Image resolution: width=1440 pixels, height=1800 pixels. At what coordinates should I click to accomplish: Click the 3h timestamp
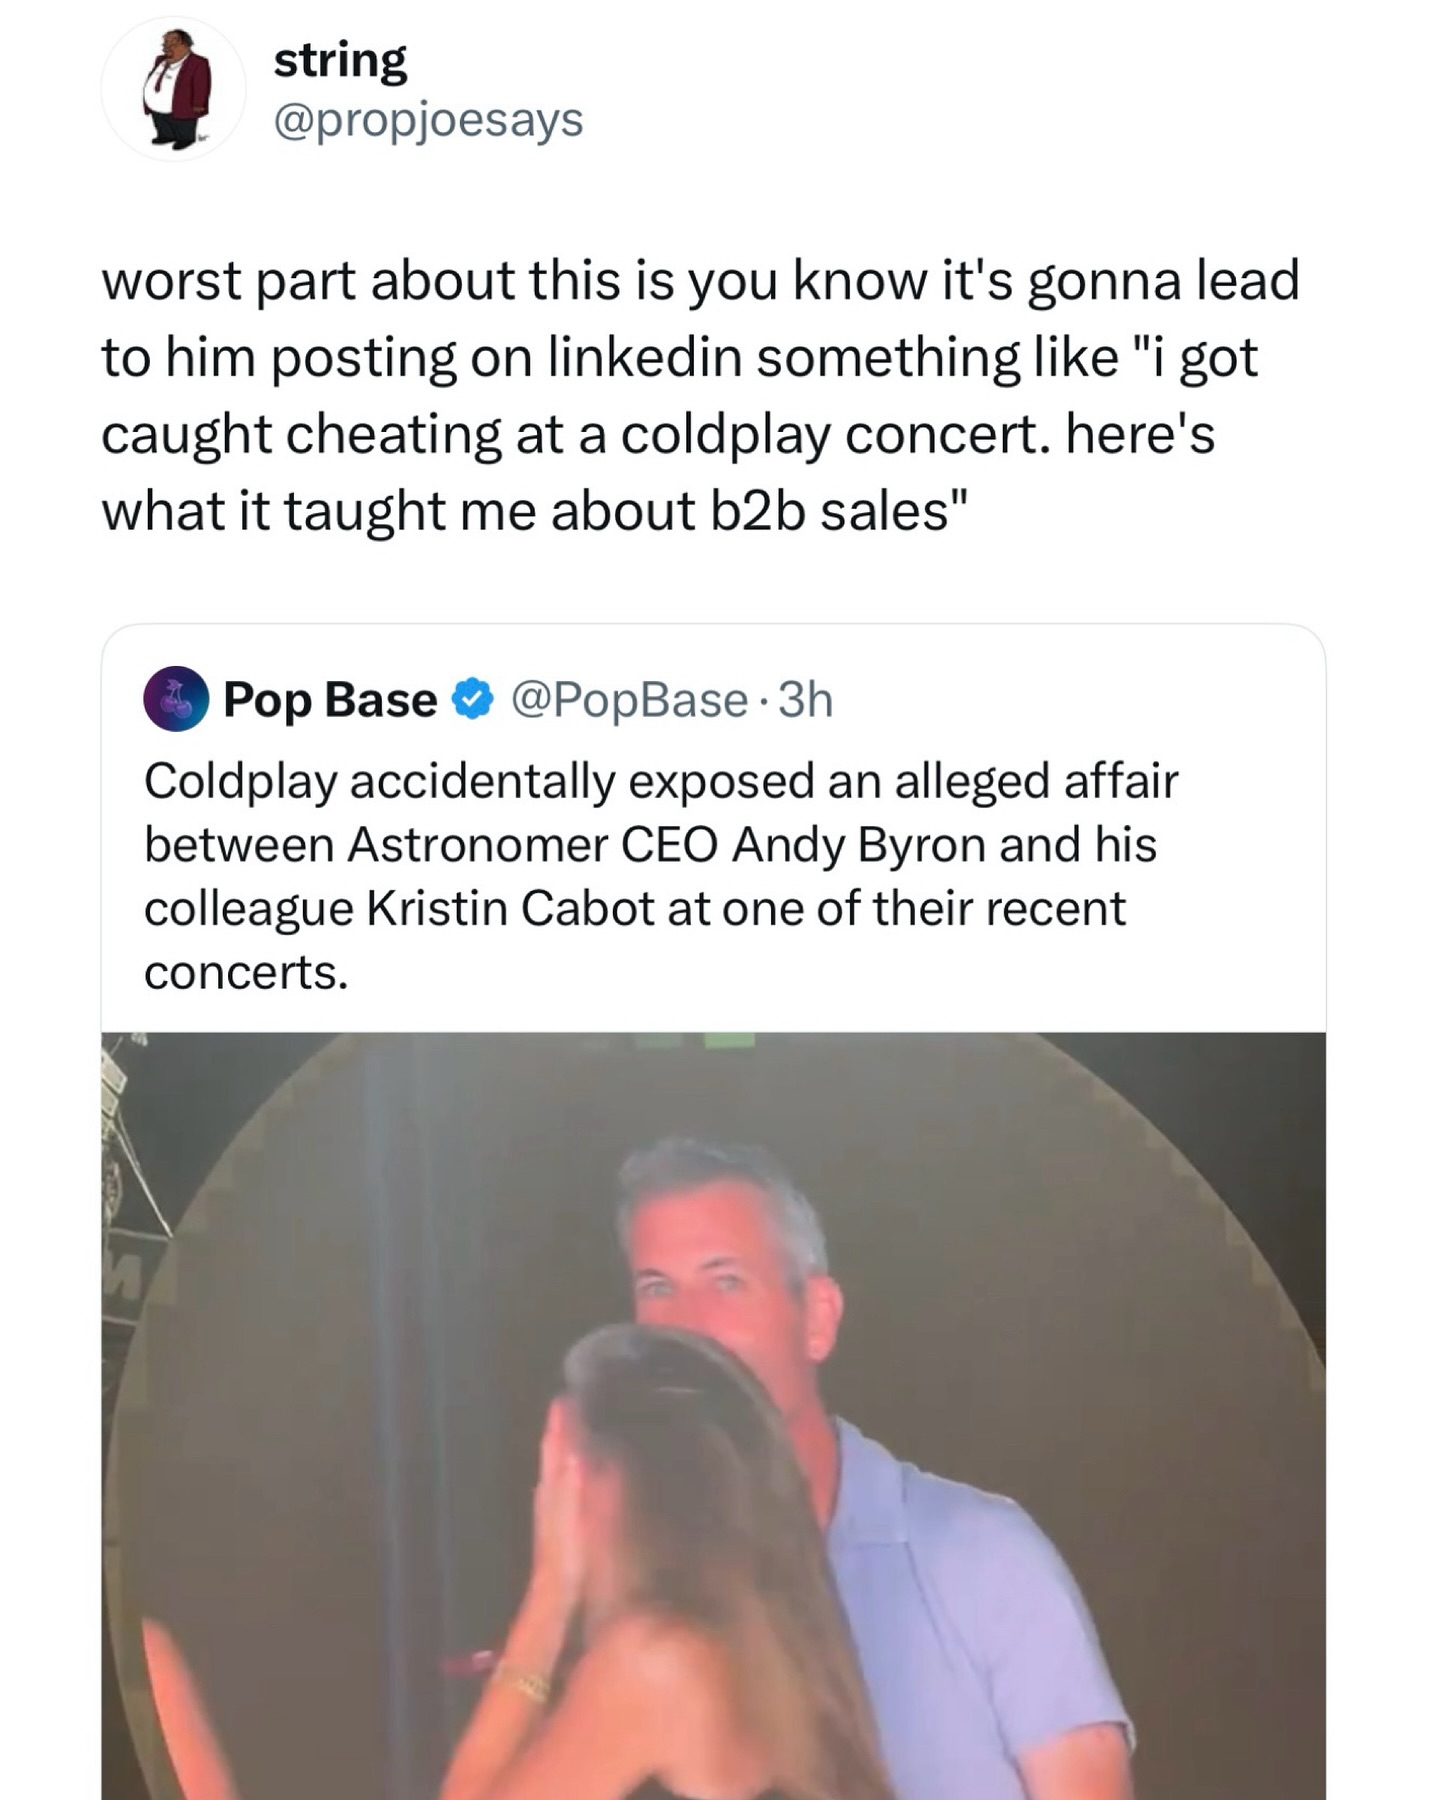[x=805, y=700]
